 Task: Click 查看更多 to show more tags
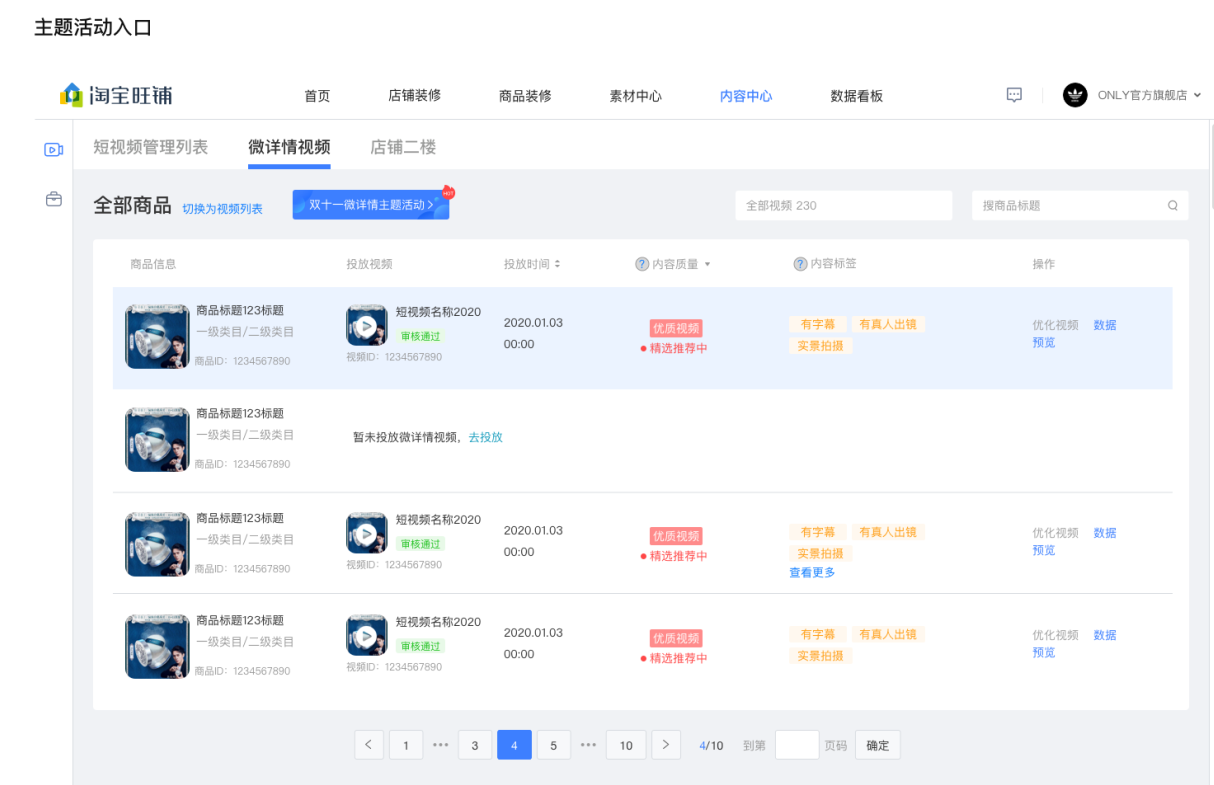click(x=812, y=573)
